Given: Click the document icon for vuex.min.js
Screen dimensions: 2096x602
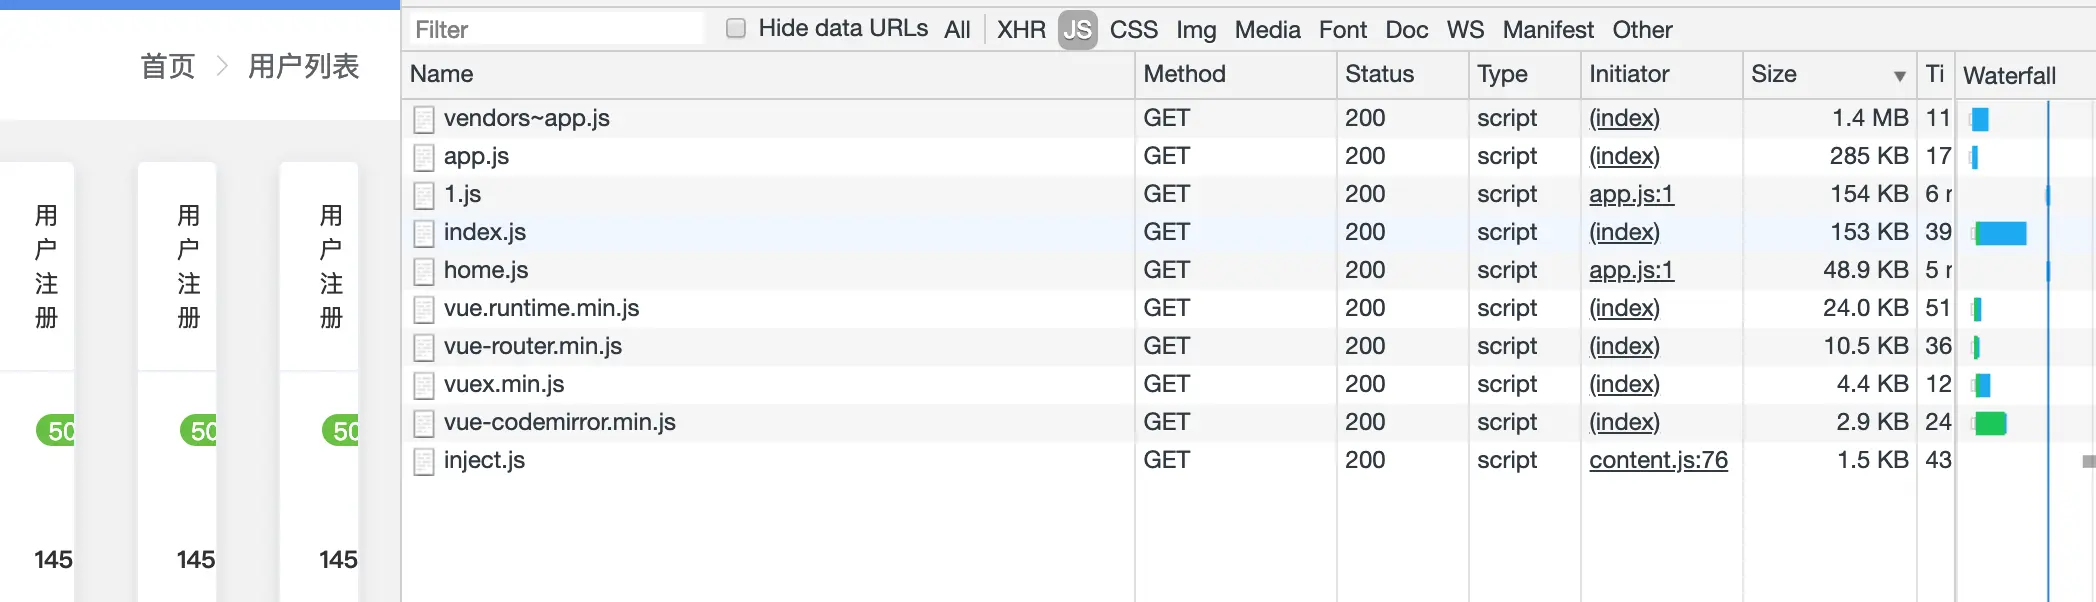Looking at the screenshot, I should [x=424, y=385].
